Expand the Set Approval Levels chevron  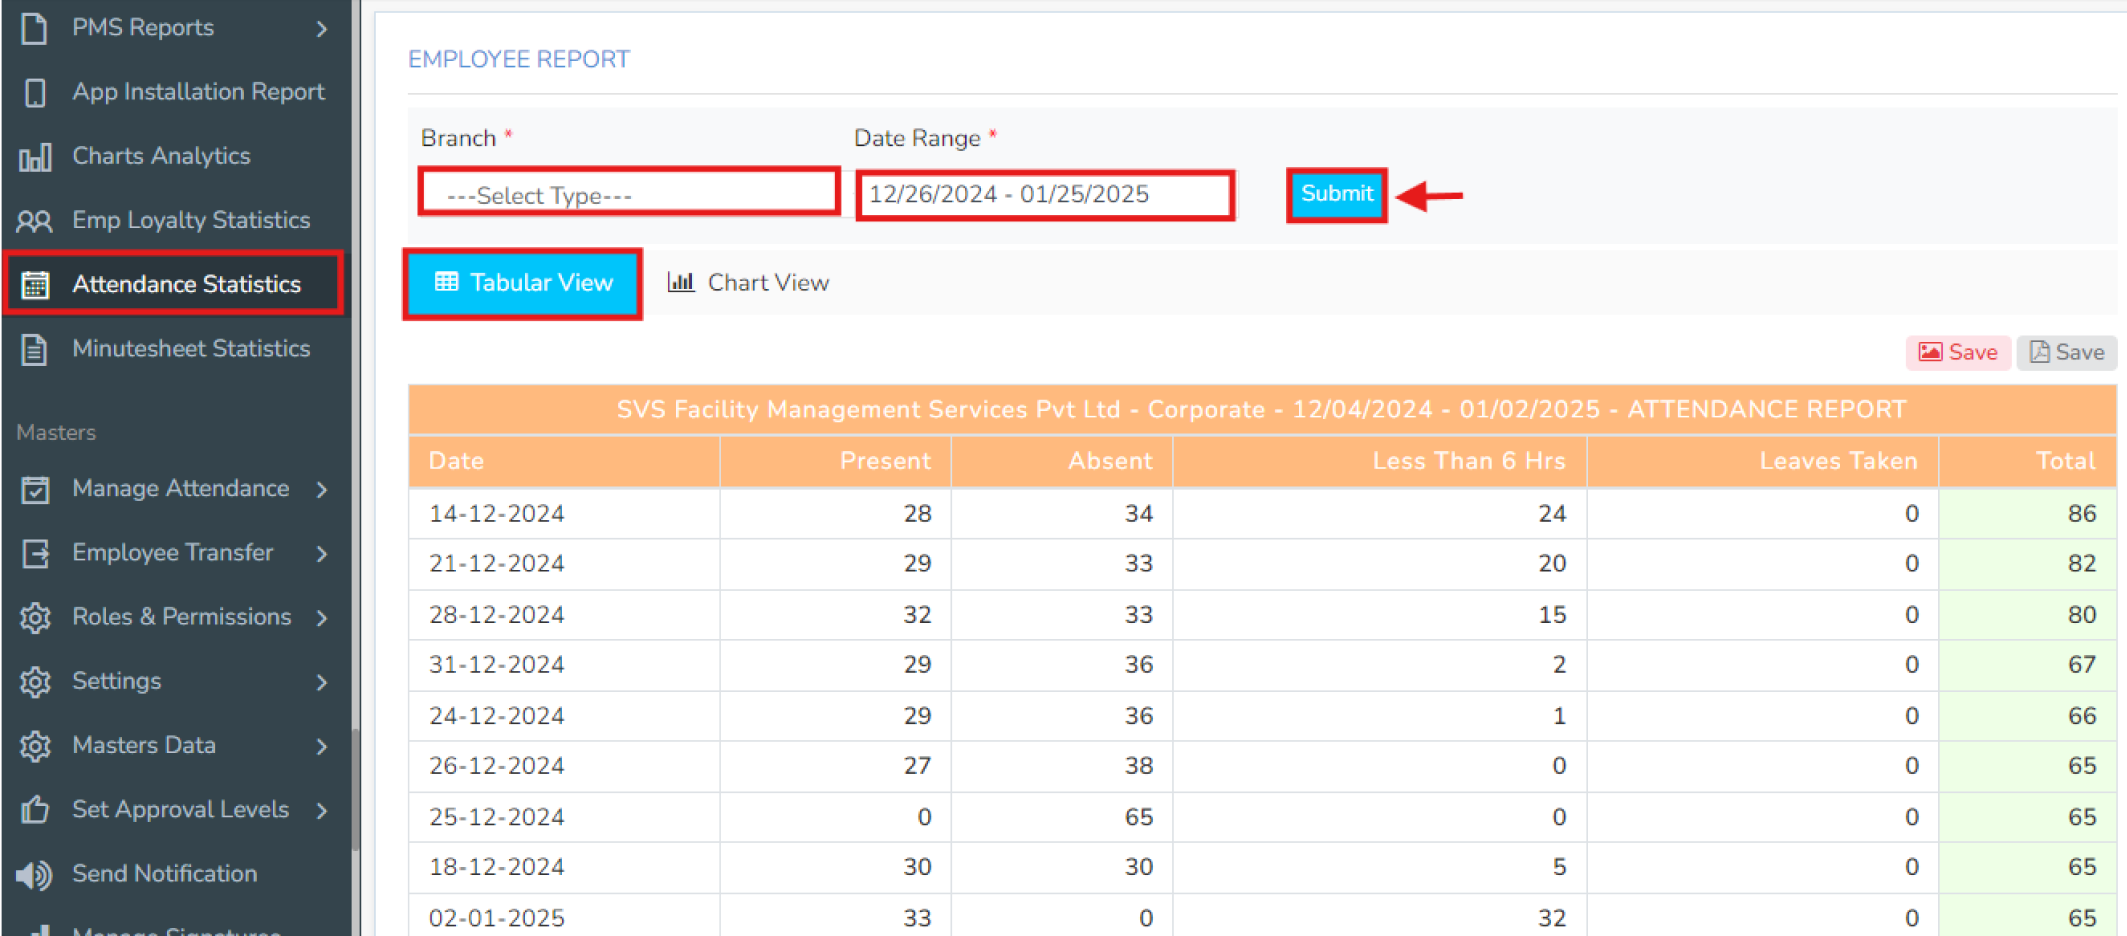pyautogui.click(x=322, y=810)
